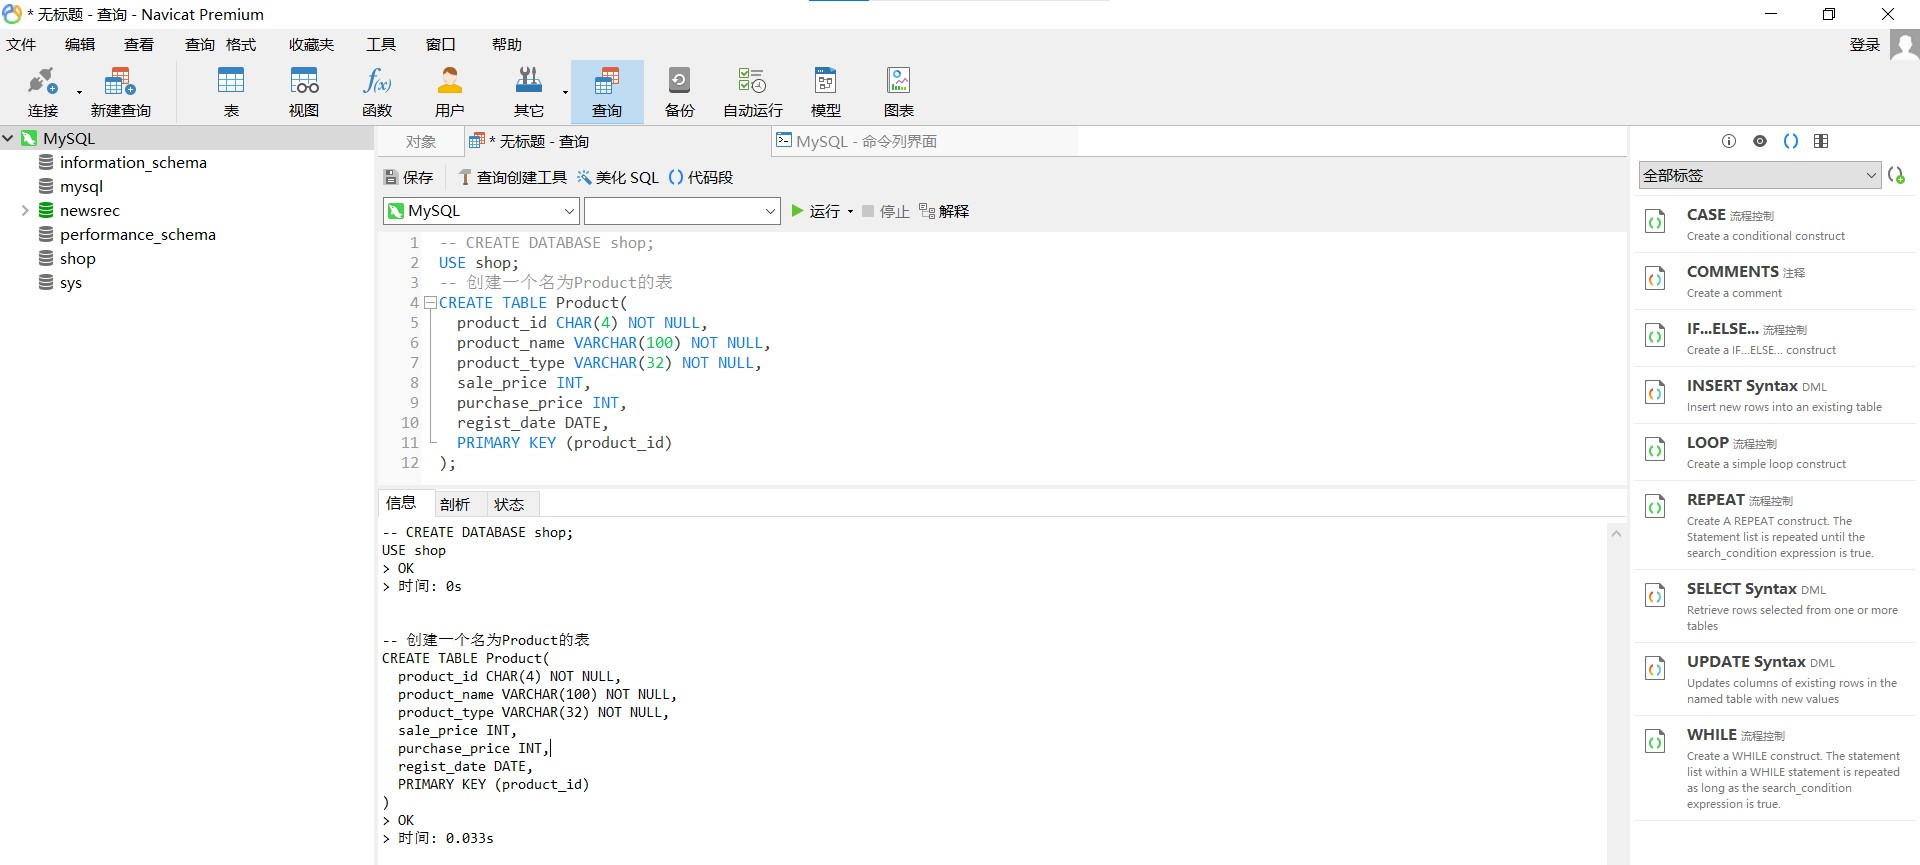Switch to the 对象 tab
The width and height of the screenshot is (1920, 865).
[x=421, y=142]
